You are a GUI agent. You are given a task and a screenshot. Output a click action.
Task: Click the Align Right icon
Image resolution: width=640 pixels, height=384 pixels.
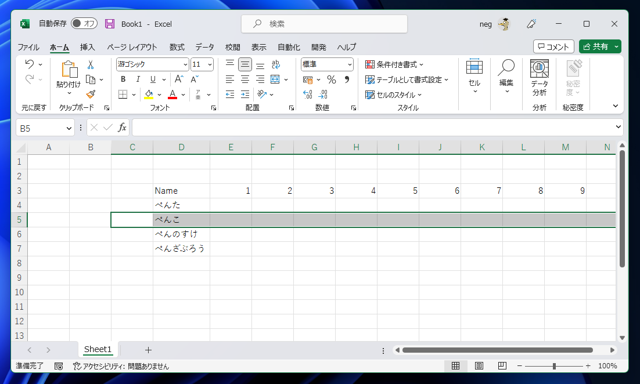[260, 79]
